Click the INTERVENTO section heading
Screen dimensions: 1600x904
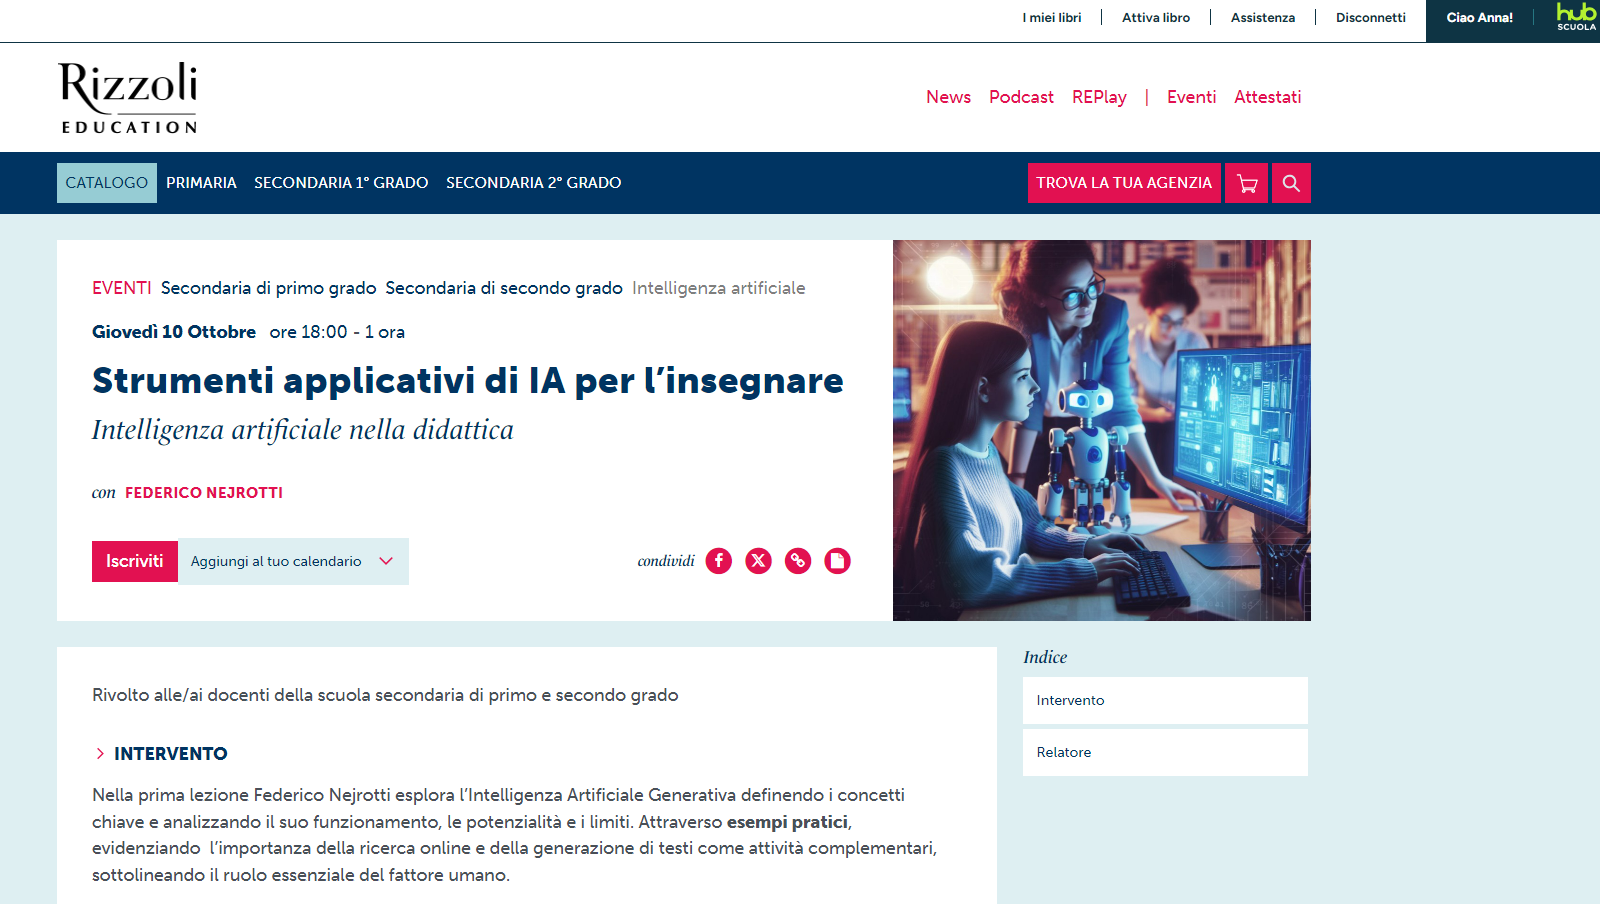click(x=171, y=754)
